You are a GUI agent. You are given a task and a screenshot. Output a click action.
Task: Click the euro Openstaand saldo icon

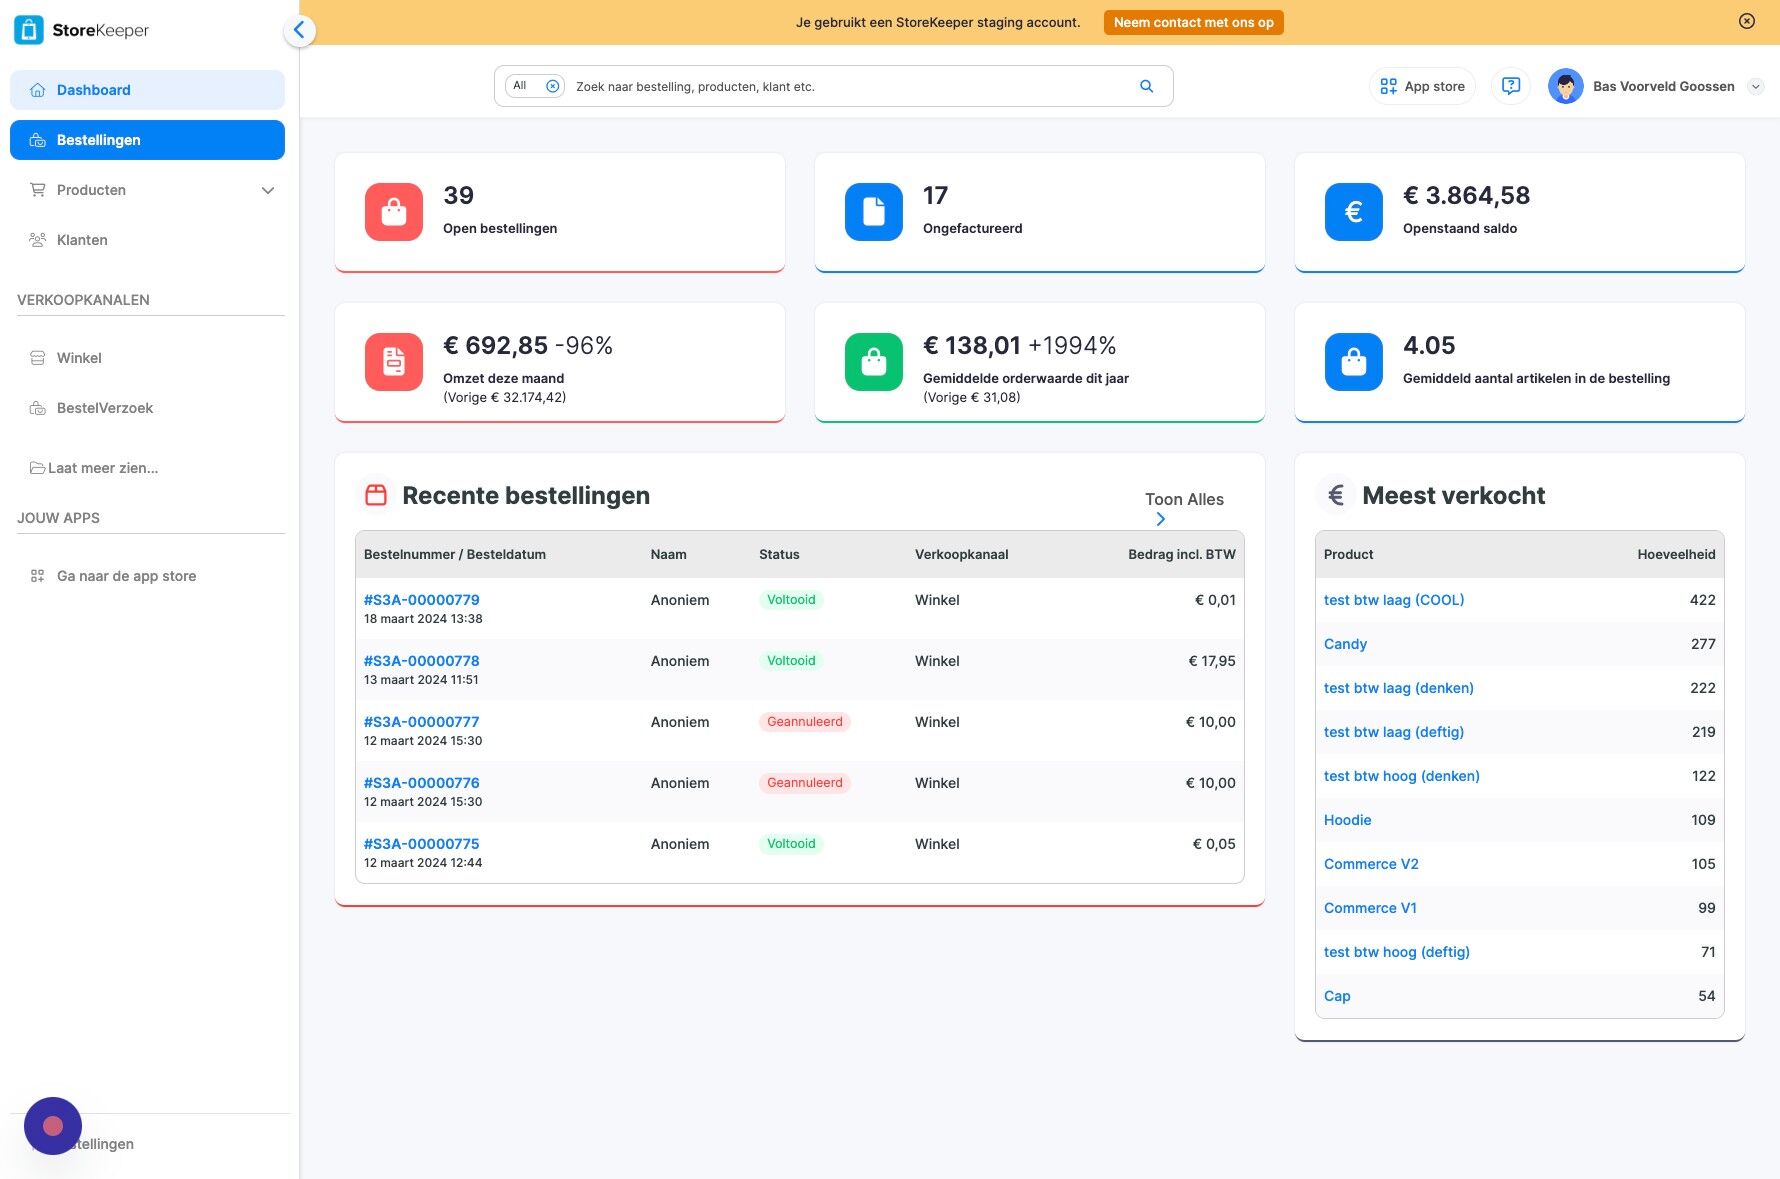[x=1354, y=212]
